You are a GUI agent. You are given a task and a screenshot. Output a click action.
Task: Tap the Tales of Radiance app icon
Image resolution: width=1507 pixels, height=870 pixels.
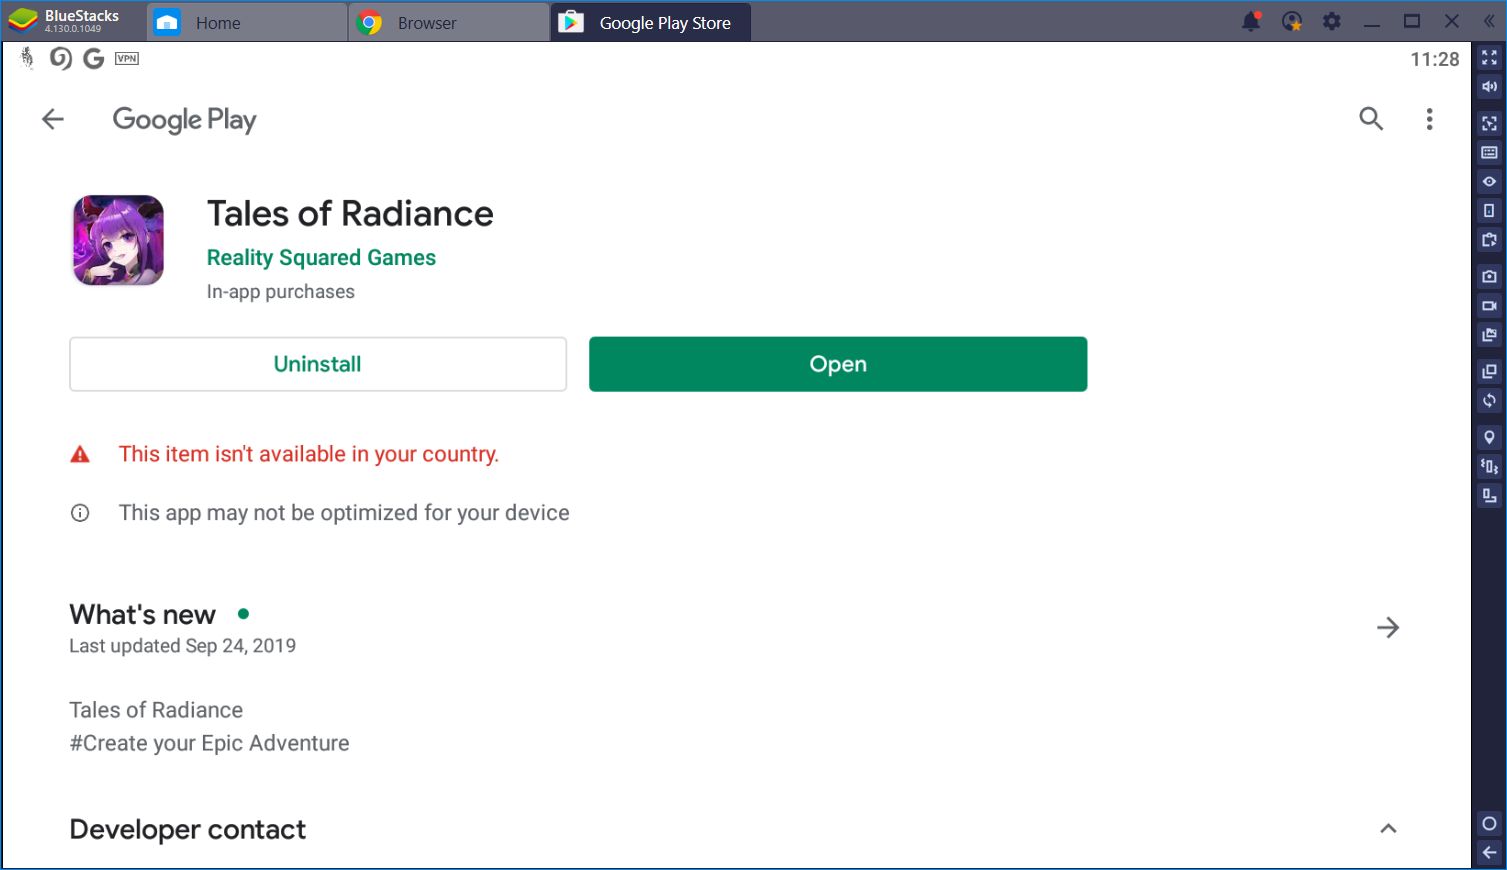[x=118, y=240]
